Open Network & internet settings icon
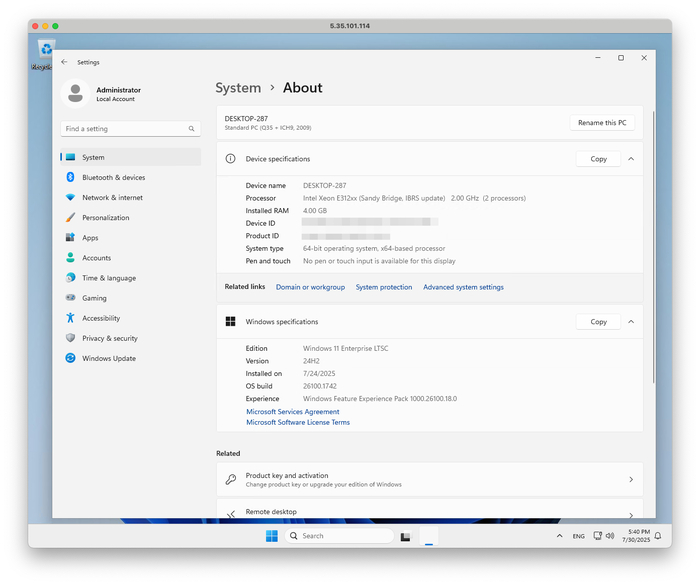The width and height of the screenshot is (700, 585). coord(70,197)
